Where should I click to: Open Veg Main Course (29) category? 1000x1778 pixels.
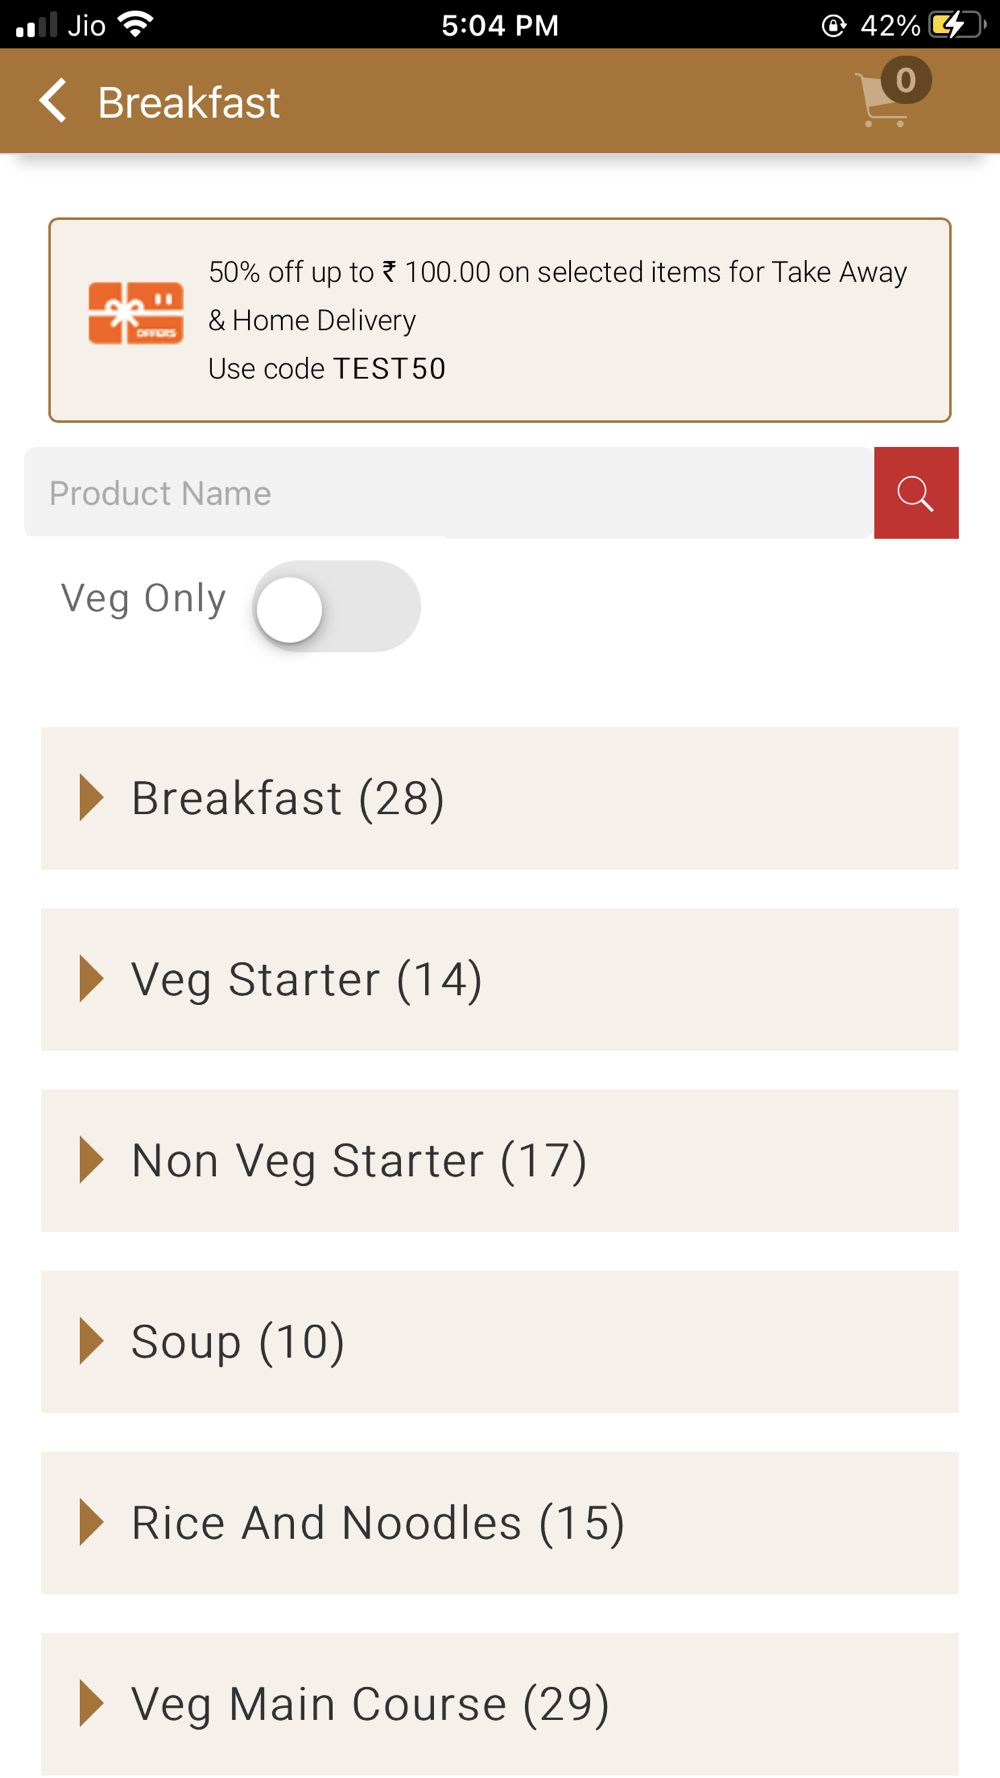[x=370, y=1704]
